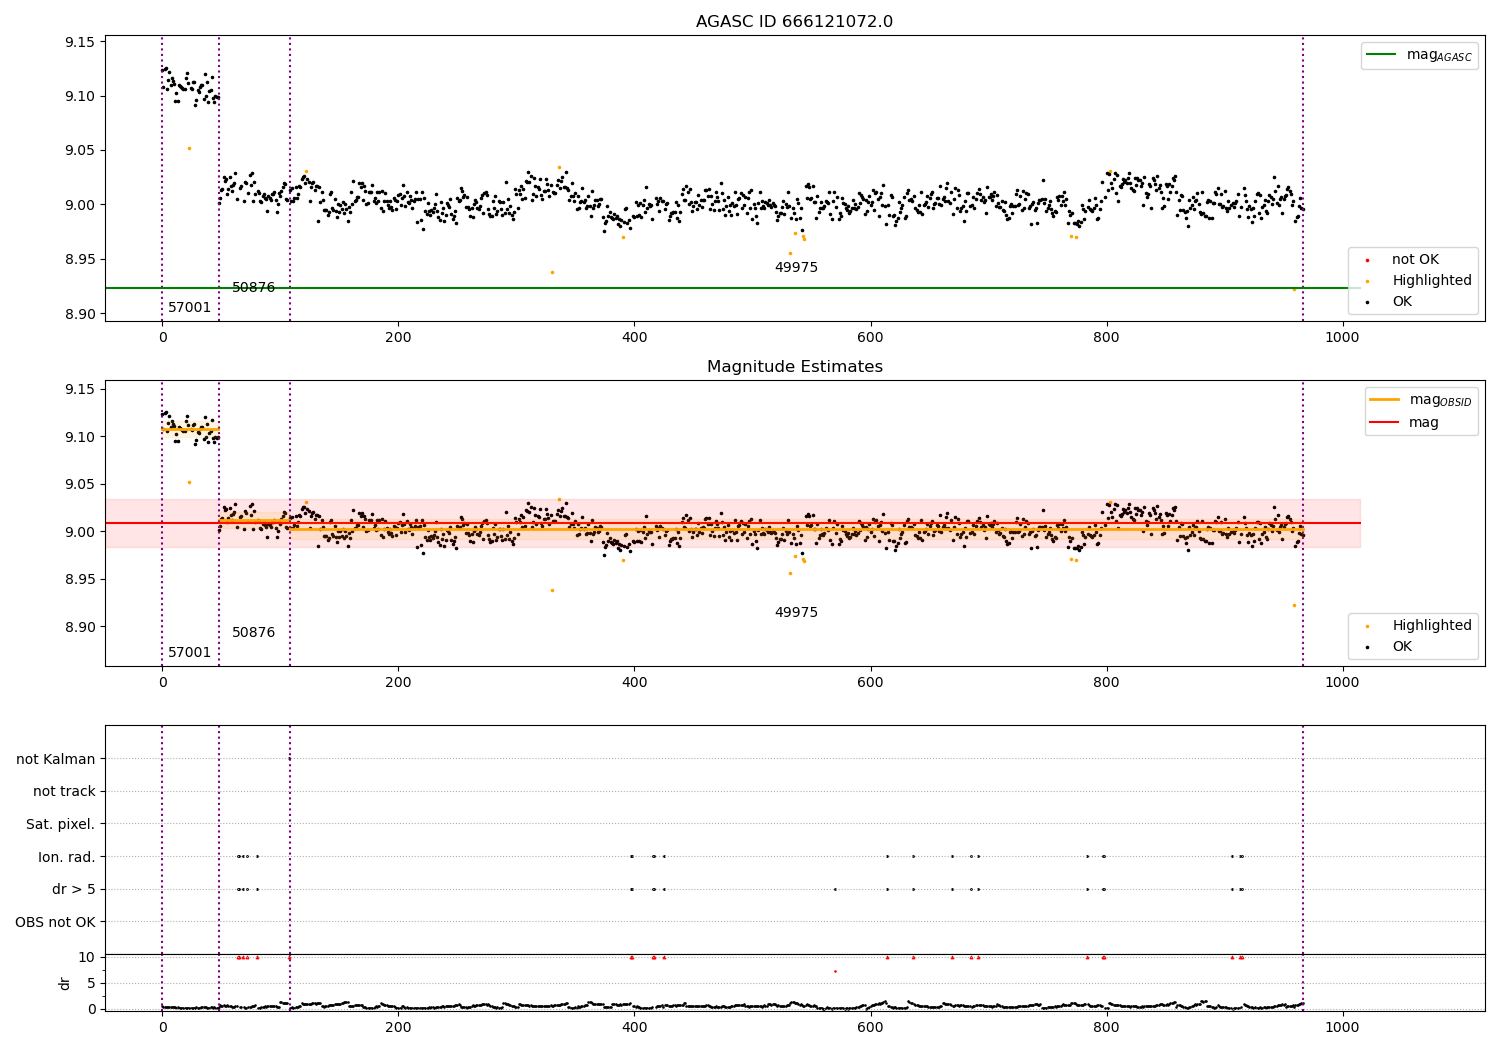Viewport: 1500px width, 1050px height.
Task: Click the 'dr' axis label in bottom plot
Action: tap(65, 983)
